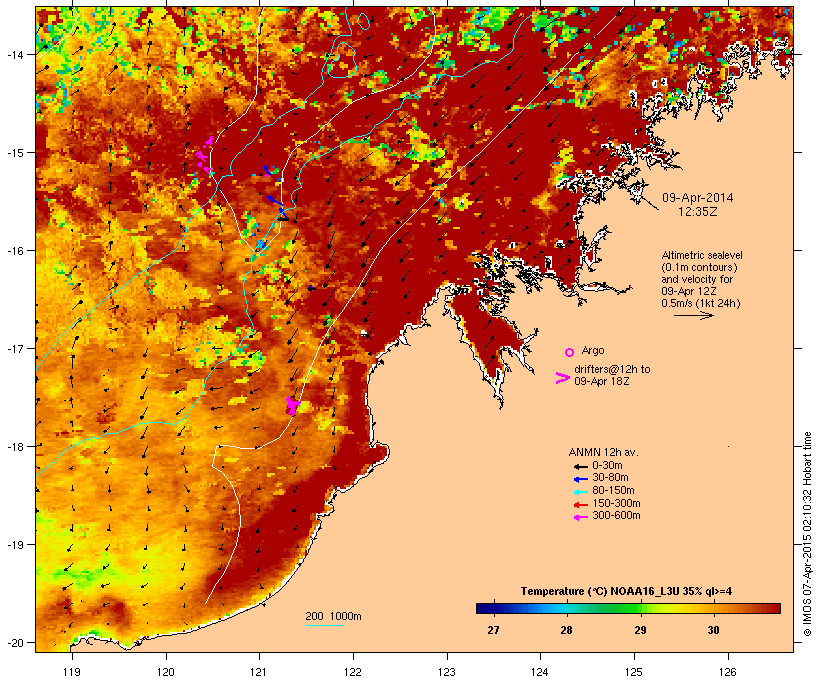Click the latitude label -18

pyautogui.click(x=14, y=447)
